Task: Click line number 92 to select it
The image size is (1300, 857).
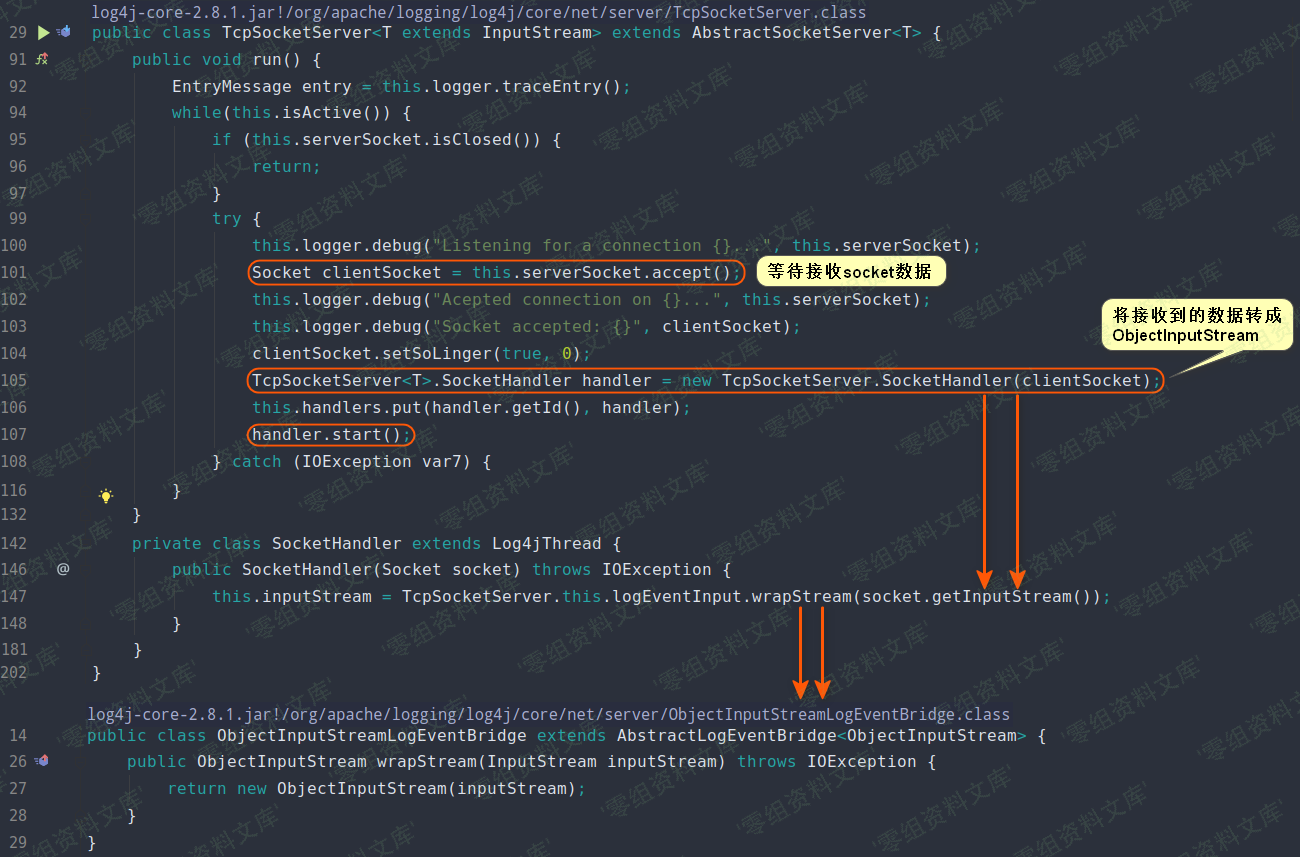Action: tap(18, 86)
